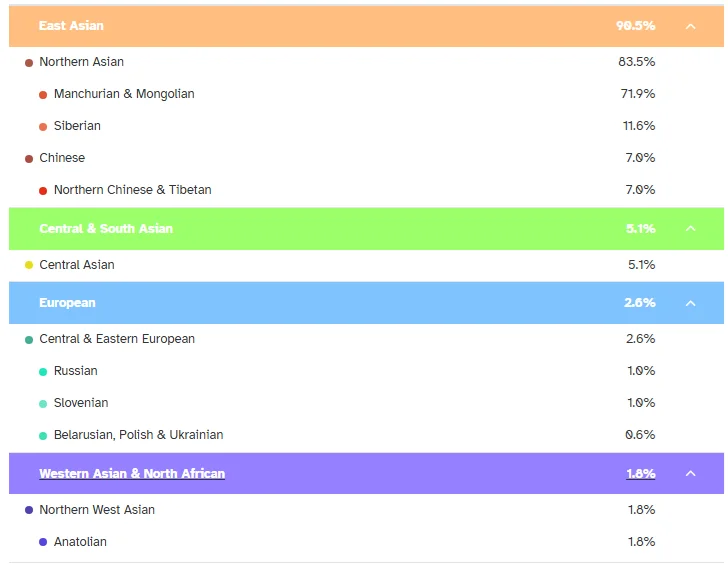Click the yellow Central Asian dot
Screen dimensions: 728x572
29,265
